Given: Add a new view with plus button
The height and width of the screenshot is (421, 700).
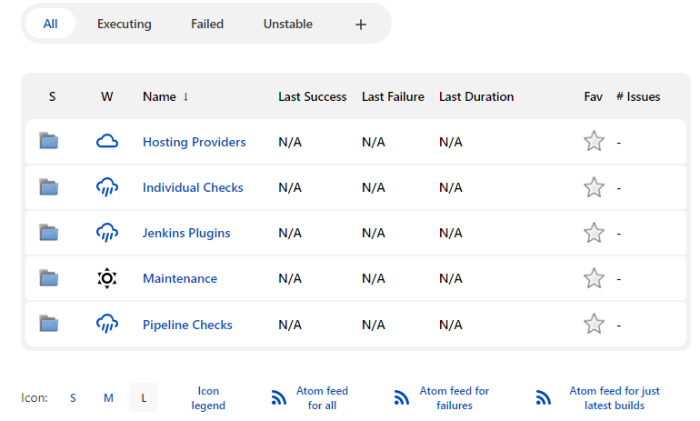Looking at the screenshot, I should [361, 24].
